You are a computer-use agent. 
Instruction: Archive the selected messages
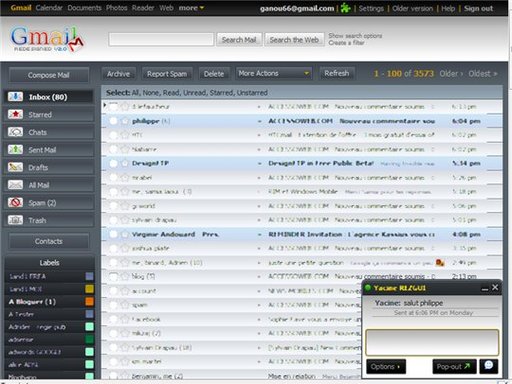118,74
